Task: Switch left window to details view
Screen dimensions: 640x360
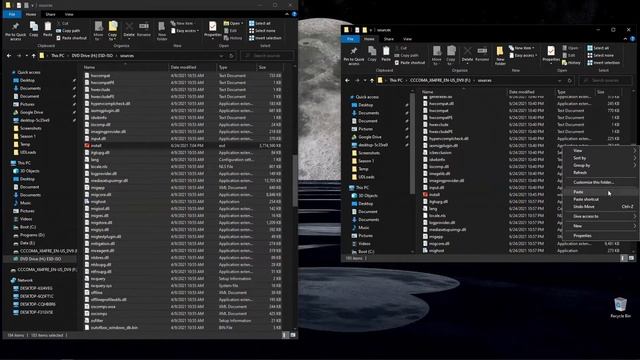Action: (x=285, y=335)
